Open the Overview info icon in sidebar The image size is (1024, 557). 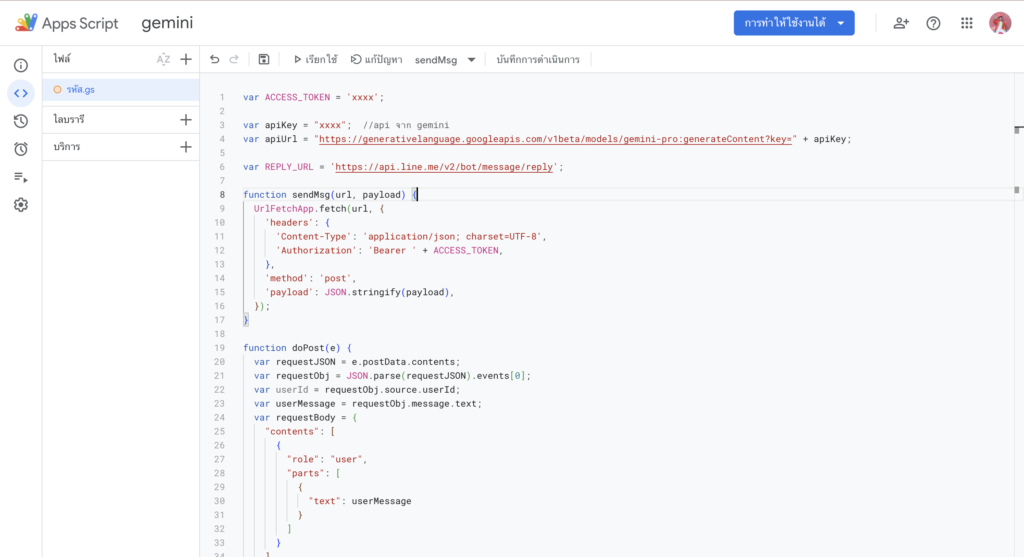pyautogui.click(x=21, y=65)
